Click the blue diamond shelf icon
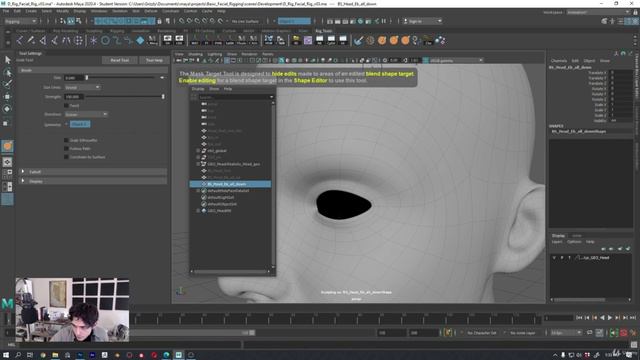 point(140,40)
